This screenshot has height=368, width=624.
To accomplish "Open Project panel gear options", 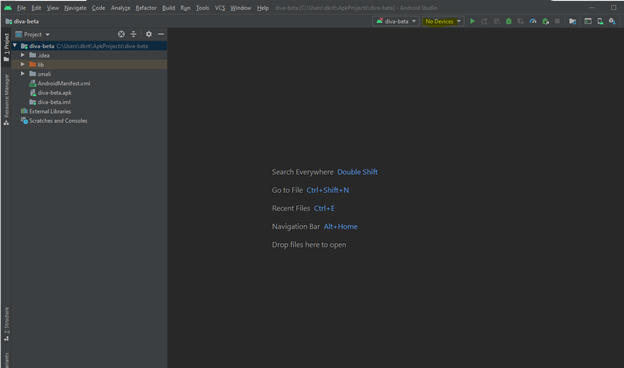I will [148, 34].
